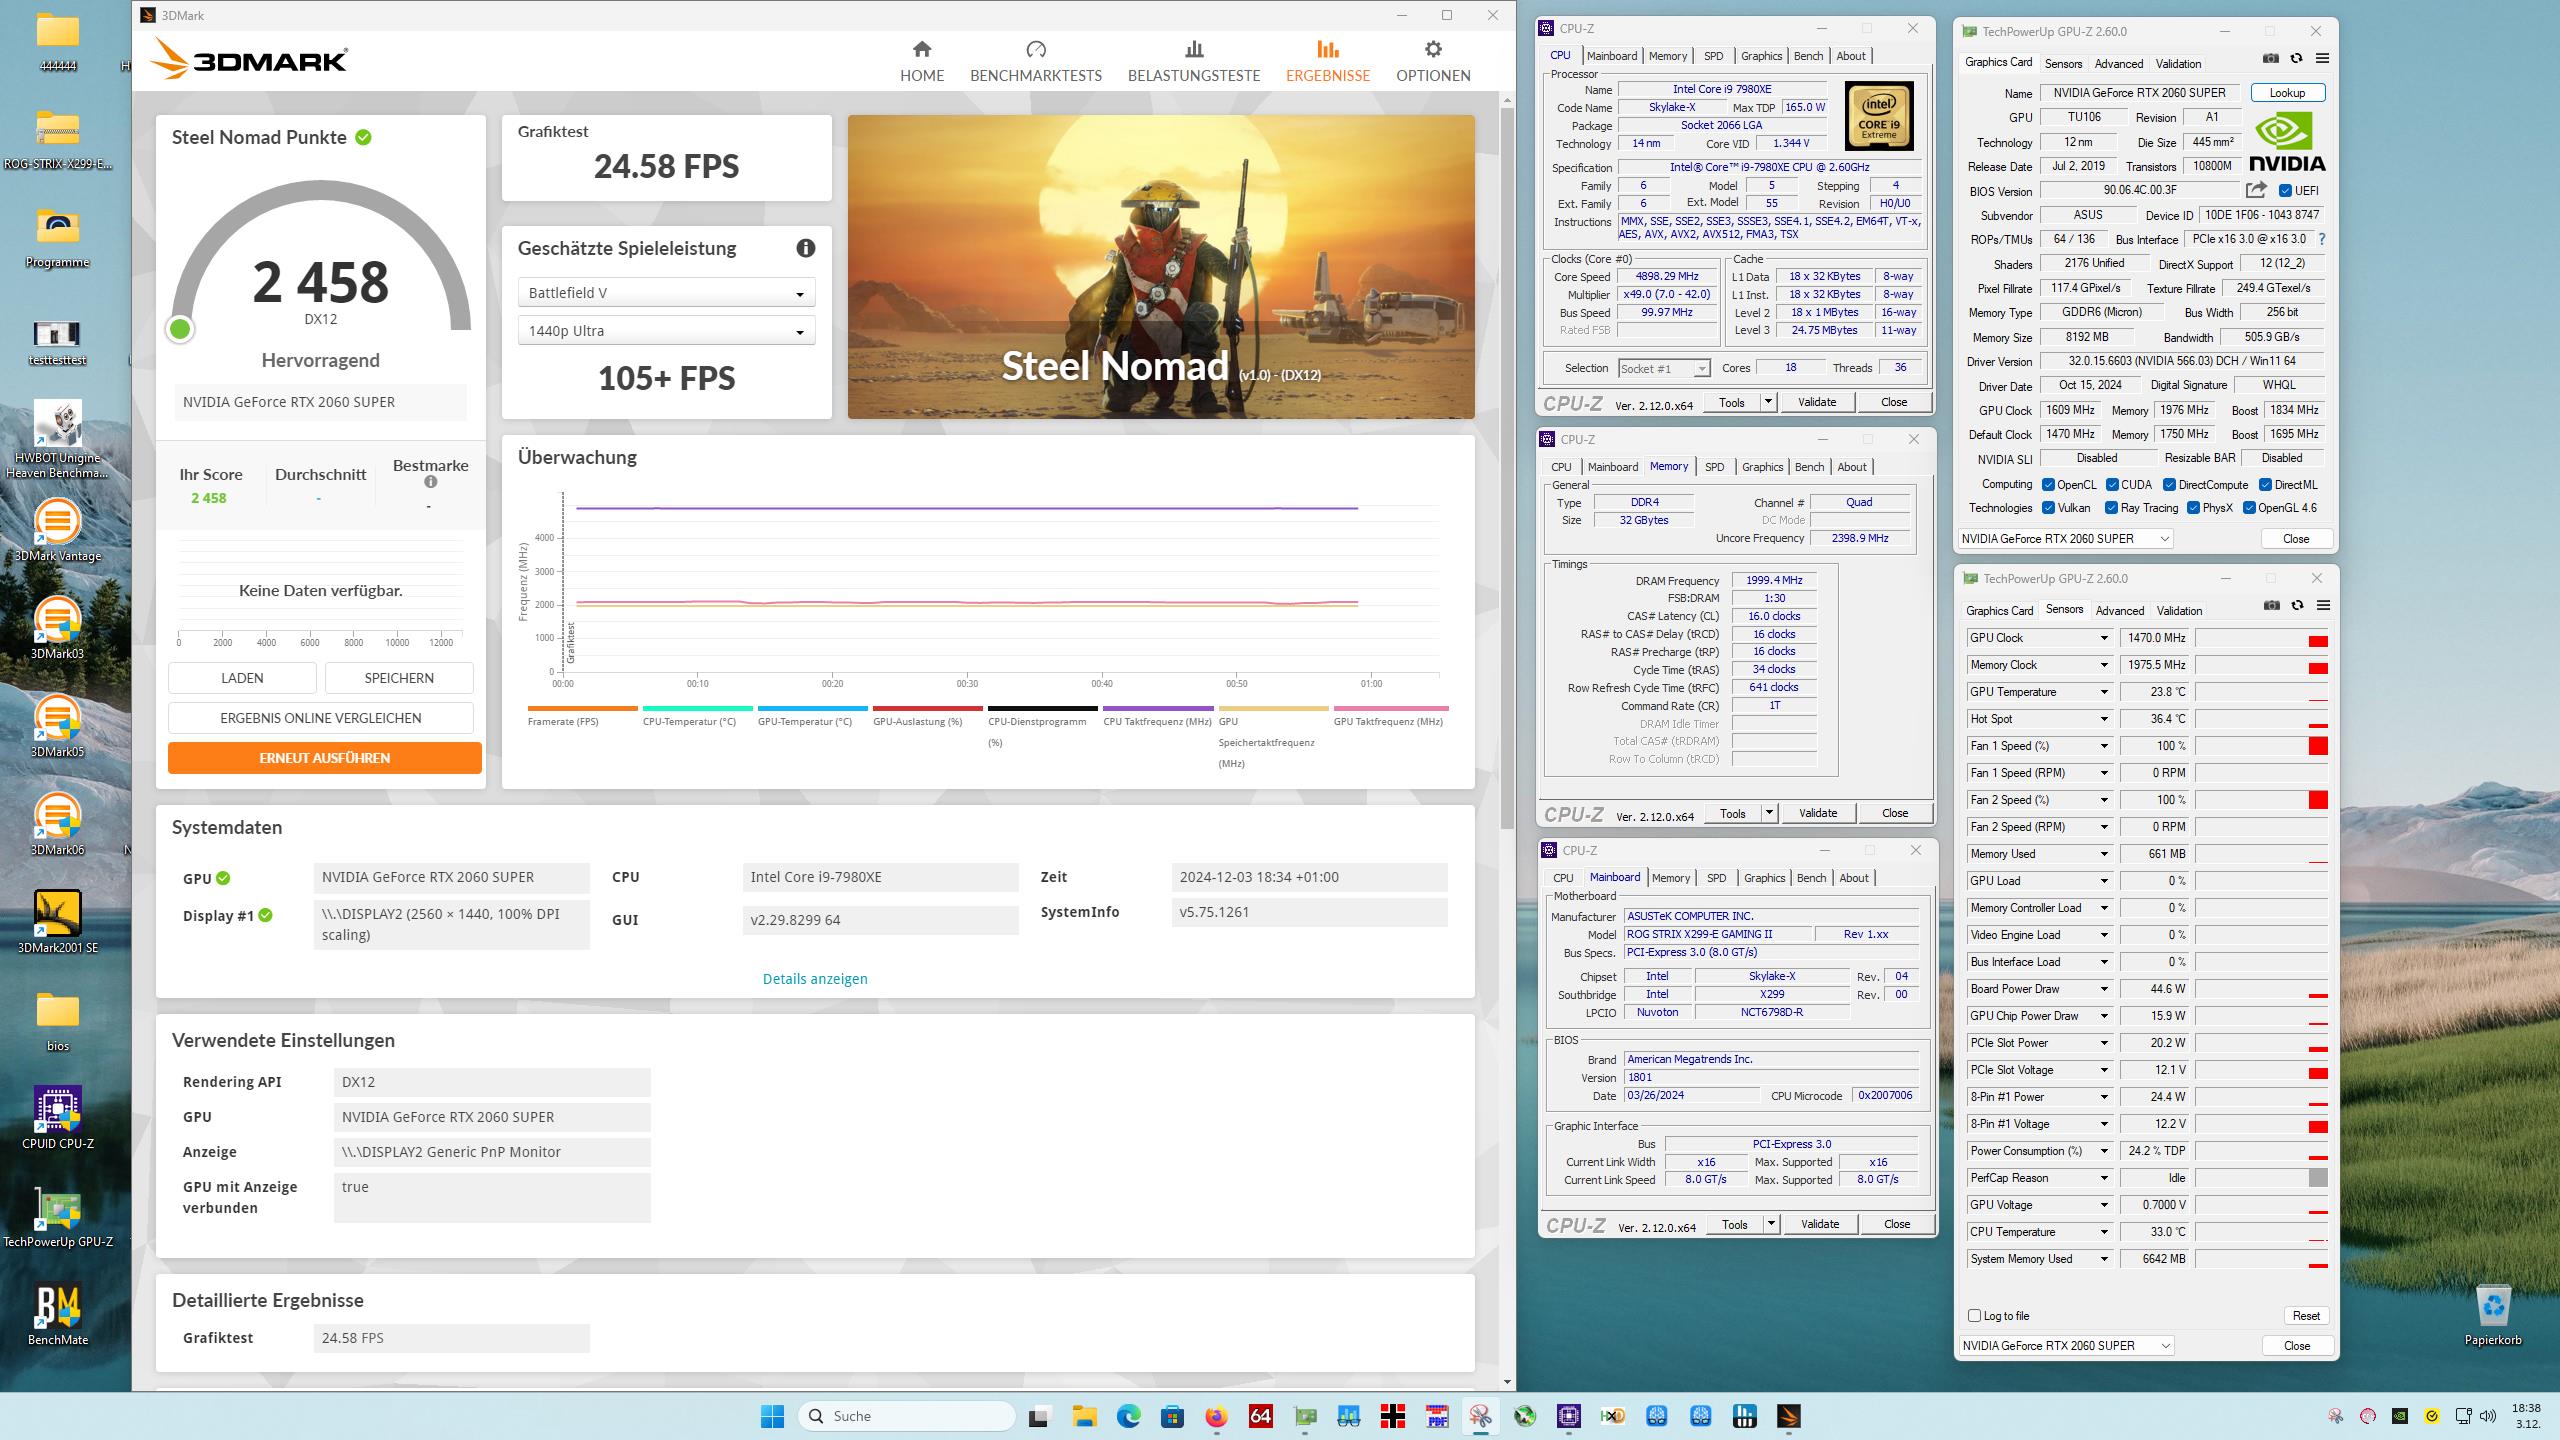Open BenchMate desktop shortcut
Image resolution: width=2560 pixels, height=1440 pixels.
tap(58, 1313)
